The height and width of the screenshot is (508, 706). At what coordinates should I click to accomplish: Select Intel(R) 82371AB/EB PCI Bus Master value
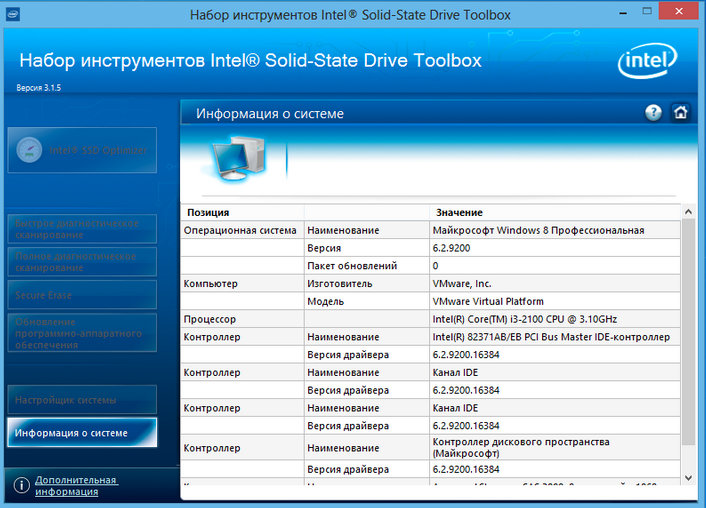pyautogui.click(x=551, y=337)
